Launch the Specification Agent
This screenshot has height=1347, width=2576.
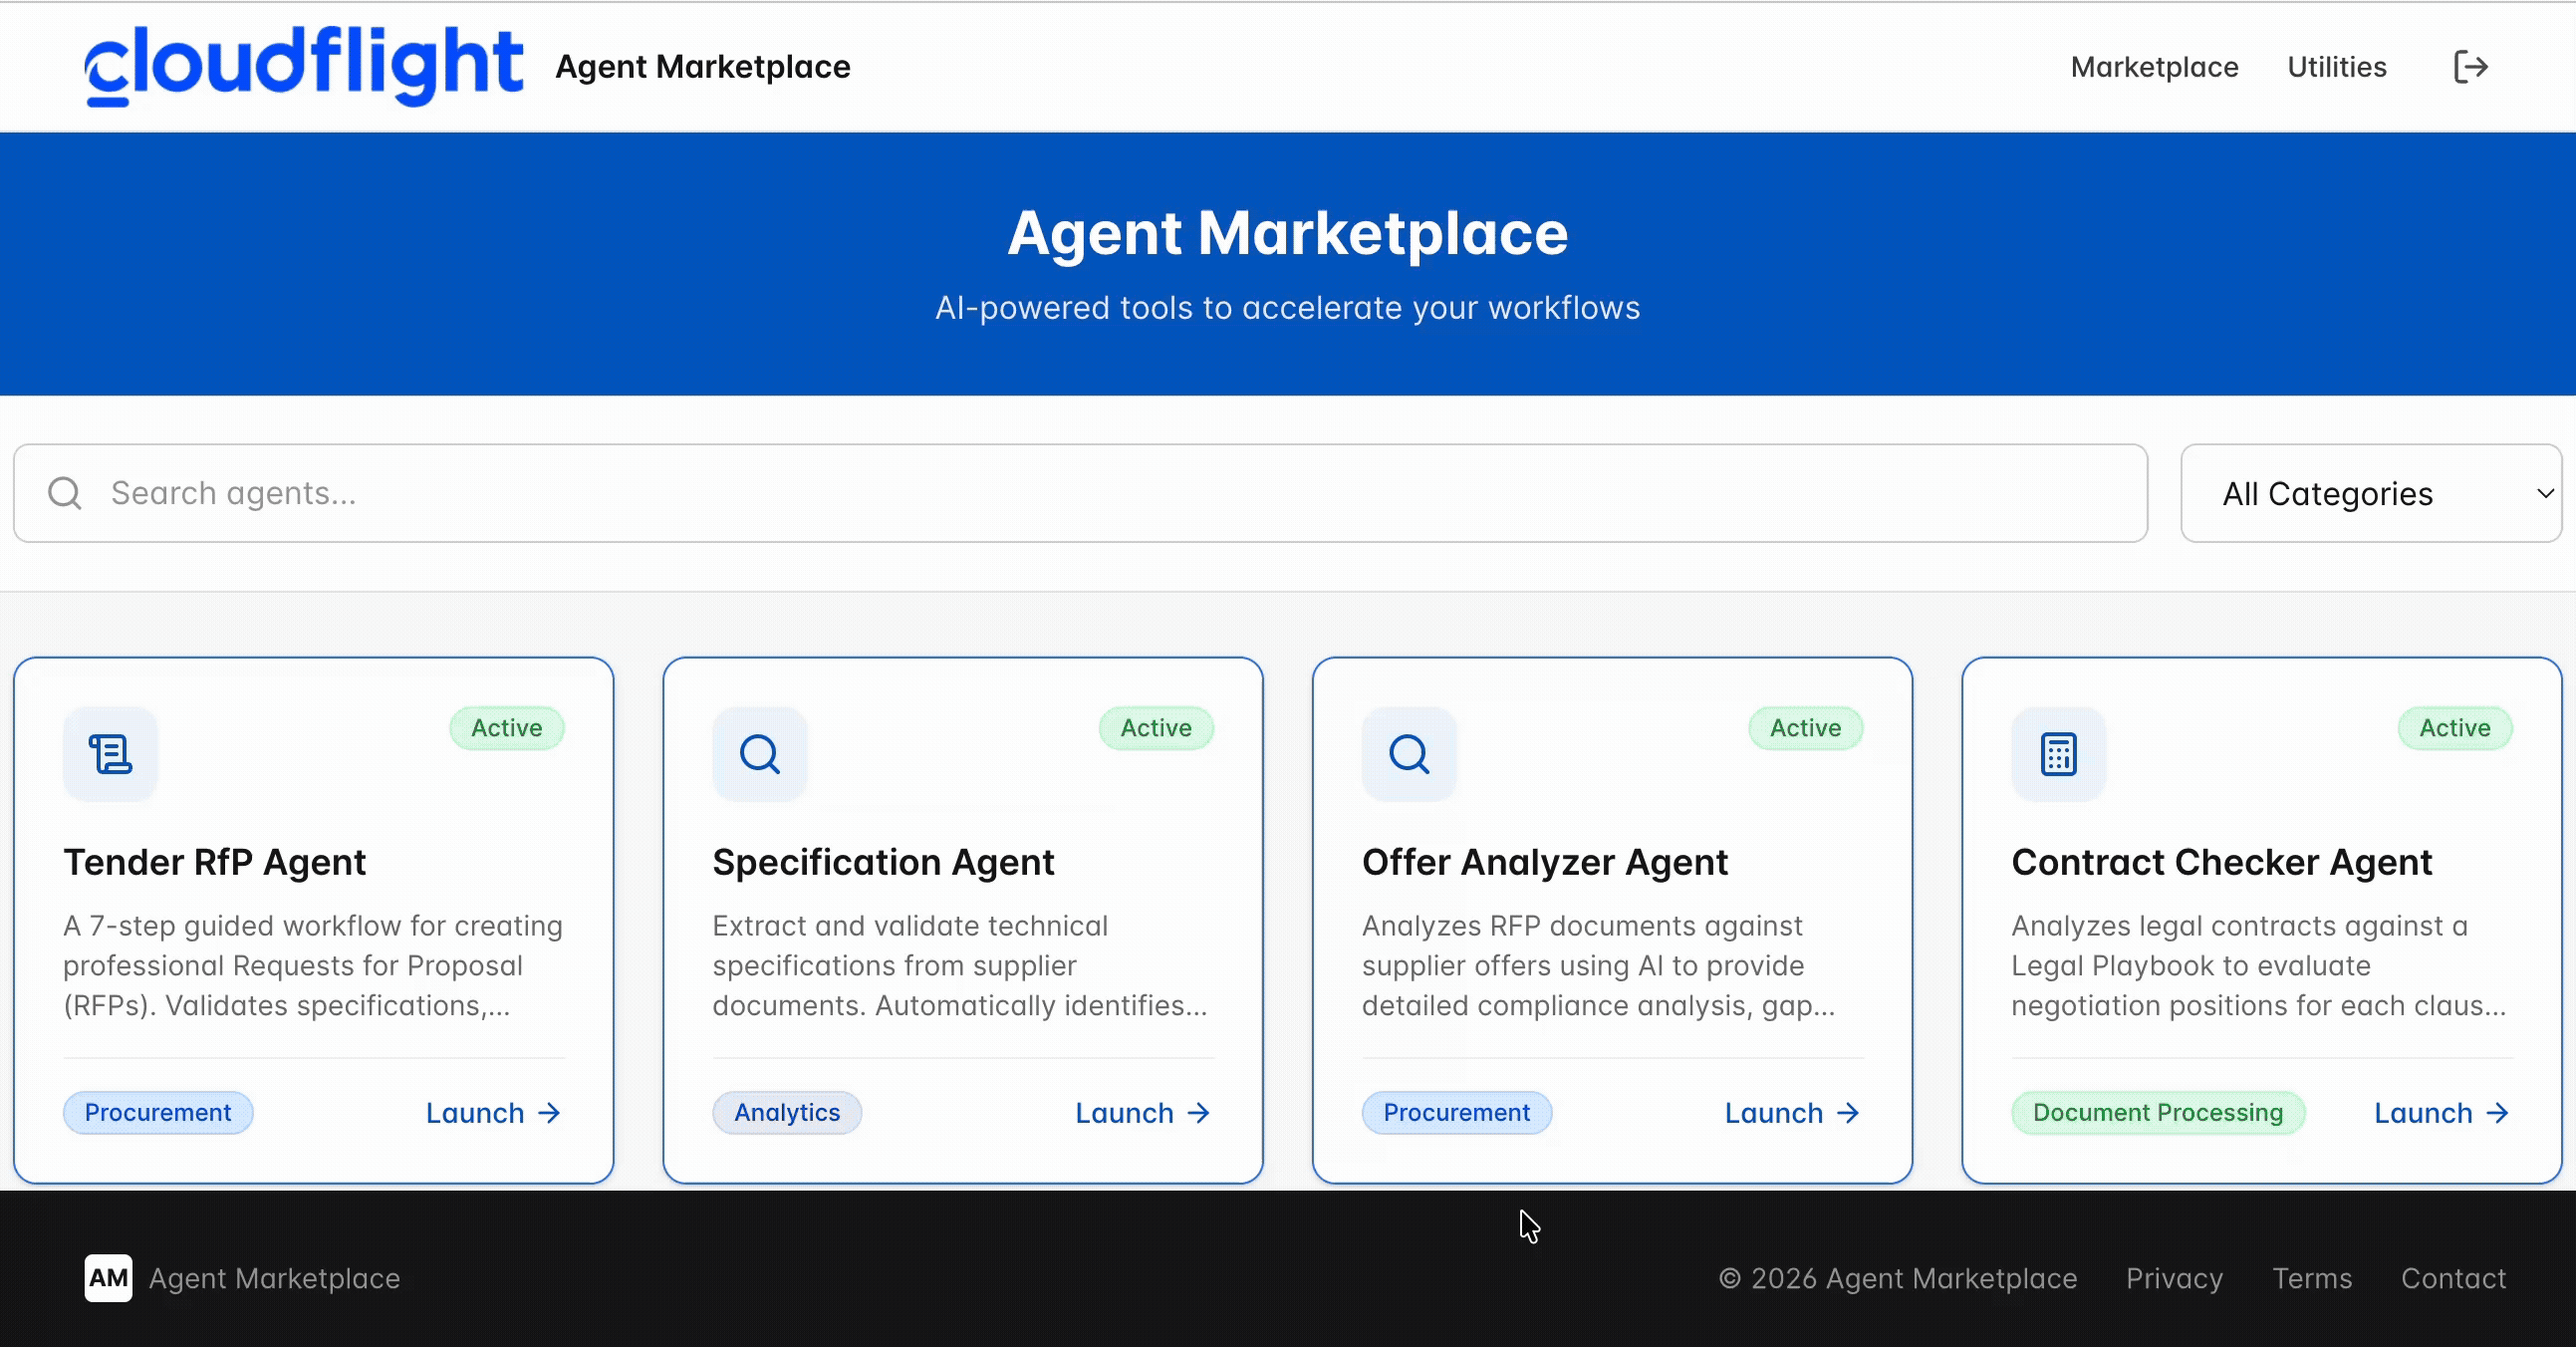point(1142,1113)
